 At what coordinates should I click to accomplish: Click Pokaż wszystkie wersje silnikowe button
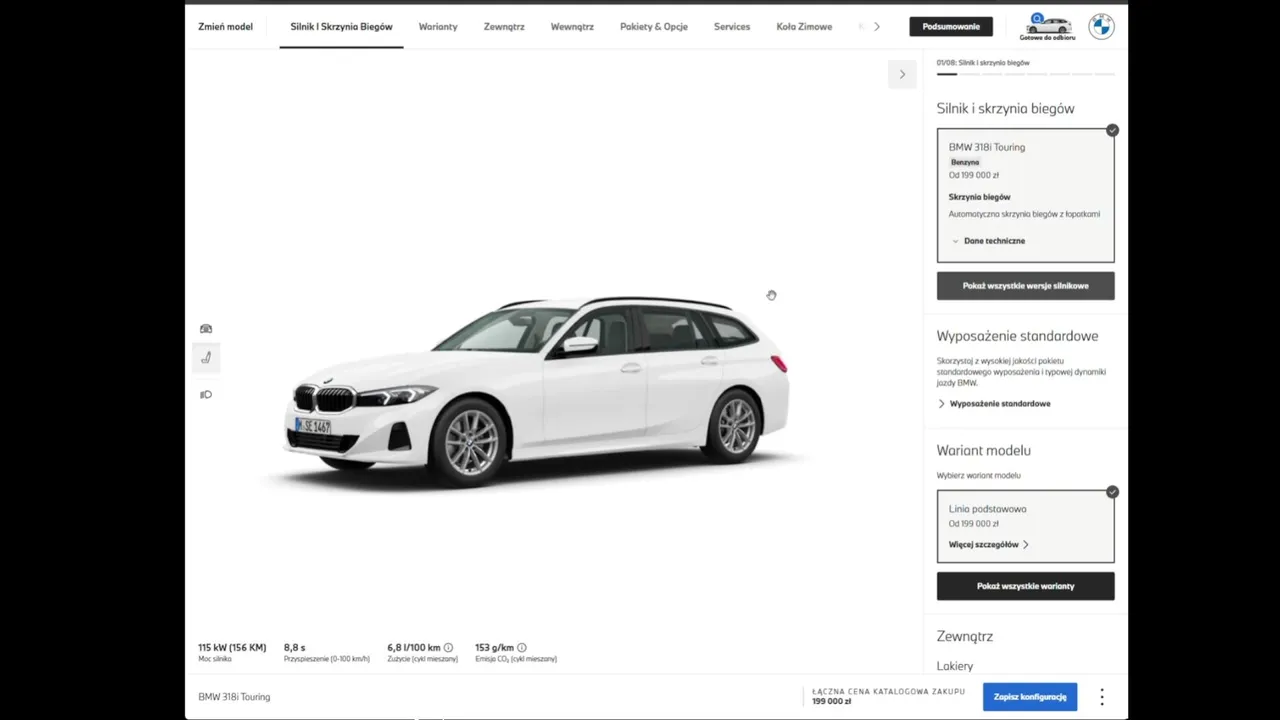pos(1025,286)
